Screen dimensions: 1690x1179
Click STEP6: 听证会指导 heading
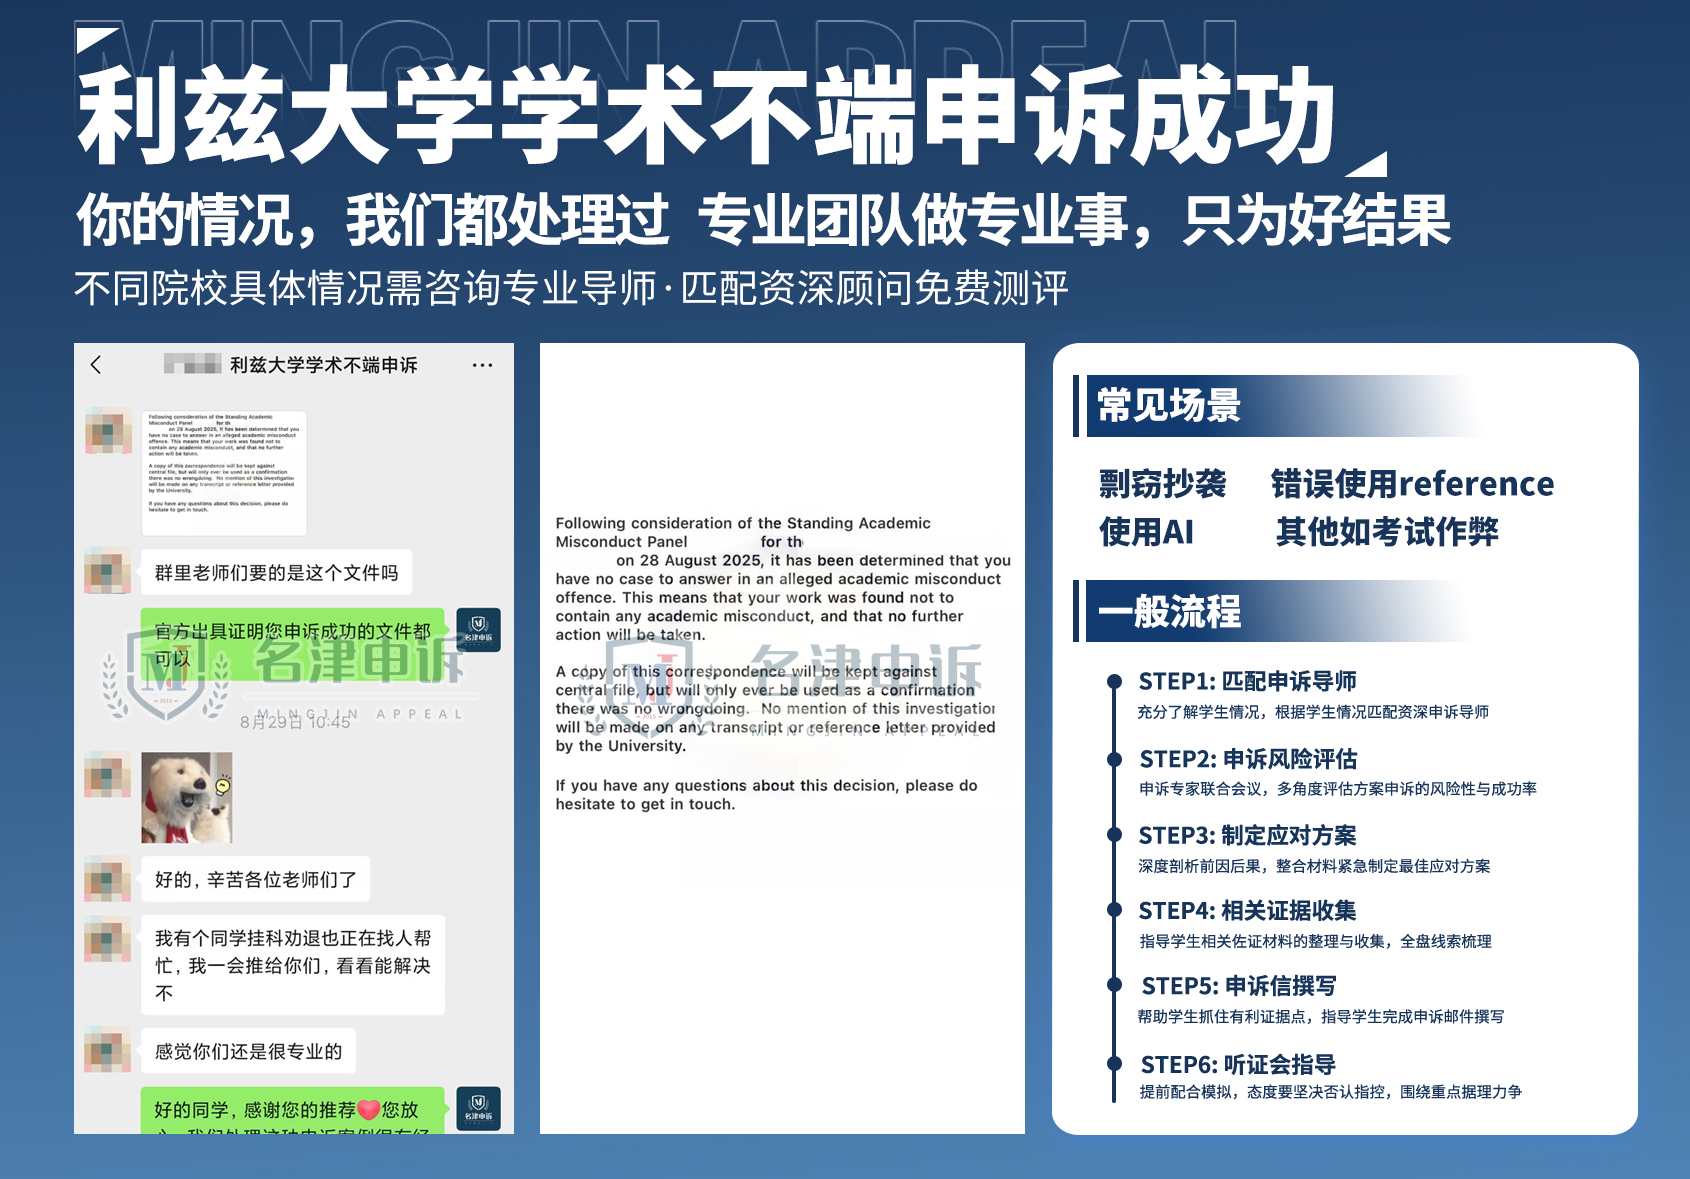point(1238,1064)
